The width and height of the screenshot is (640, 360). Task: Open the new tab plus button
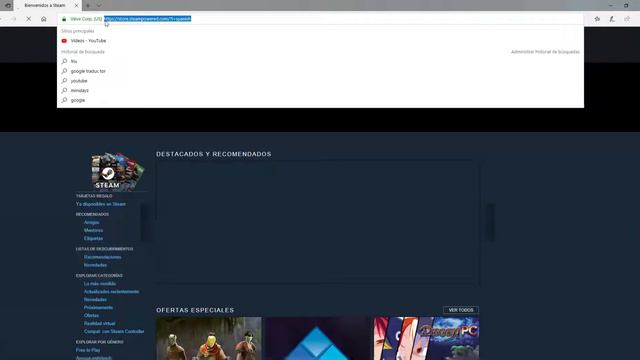click(x=88, y=6)
